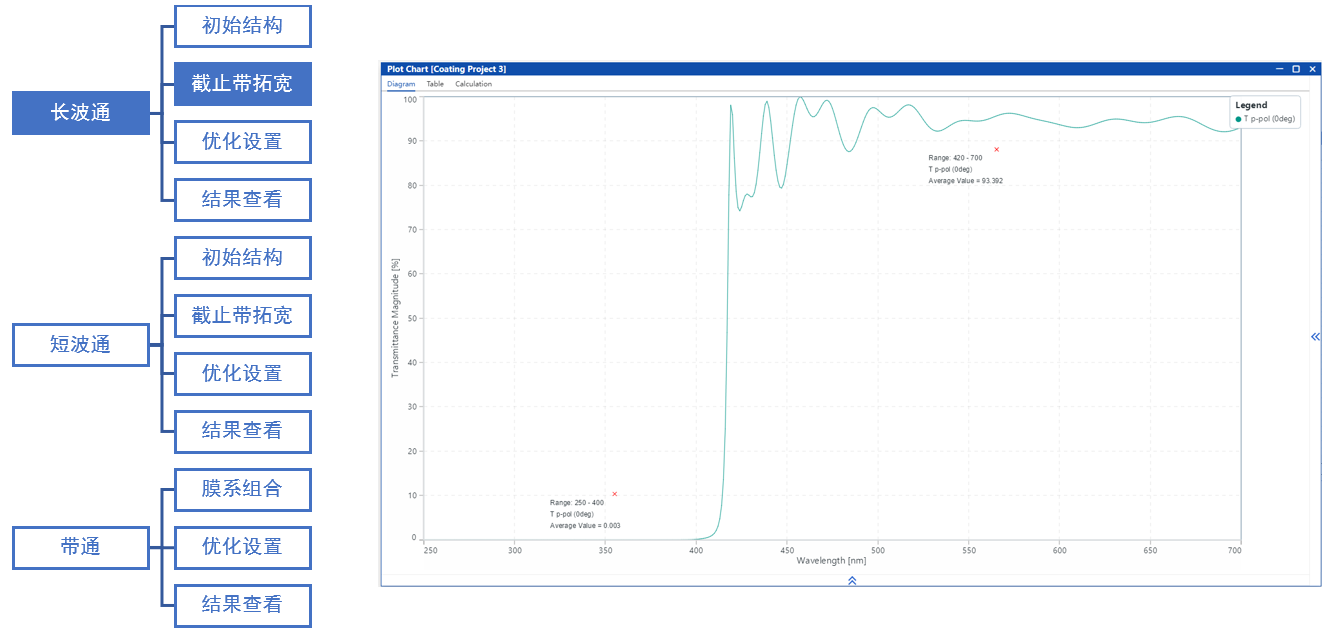Switch to the Diagram tab

point(401,84)
